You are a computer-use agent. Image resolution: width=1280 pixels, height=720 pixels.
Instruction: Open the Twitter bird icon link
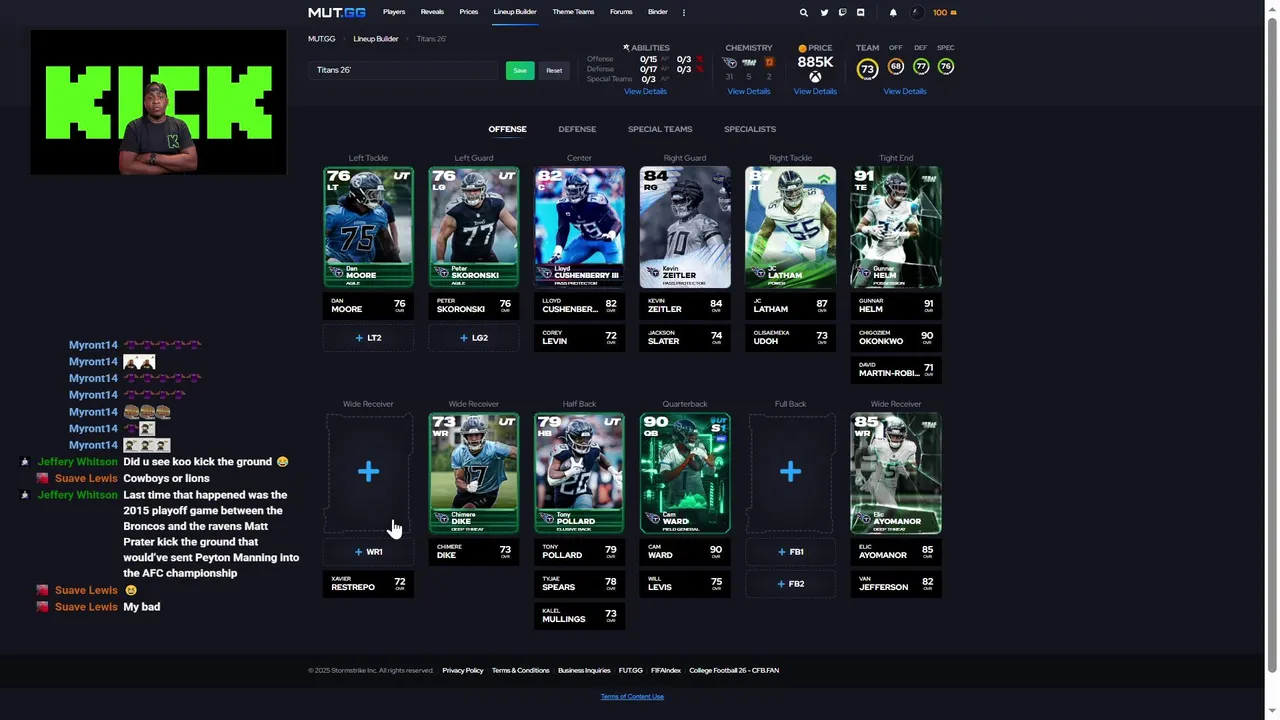(x=824, y=12)
